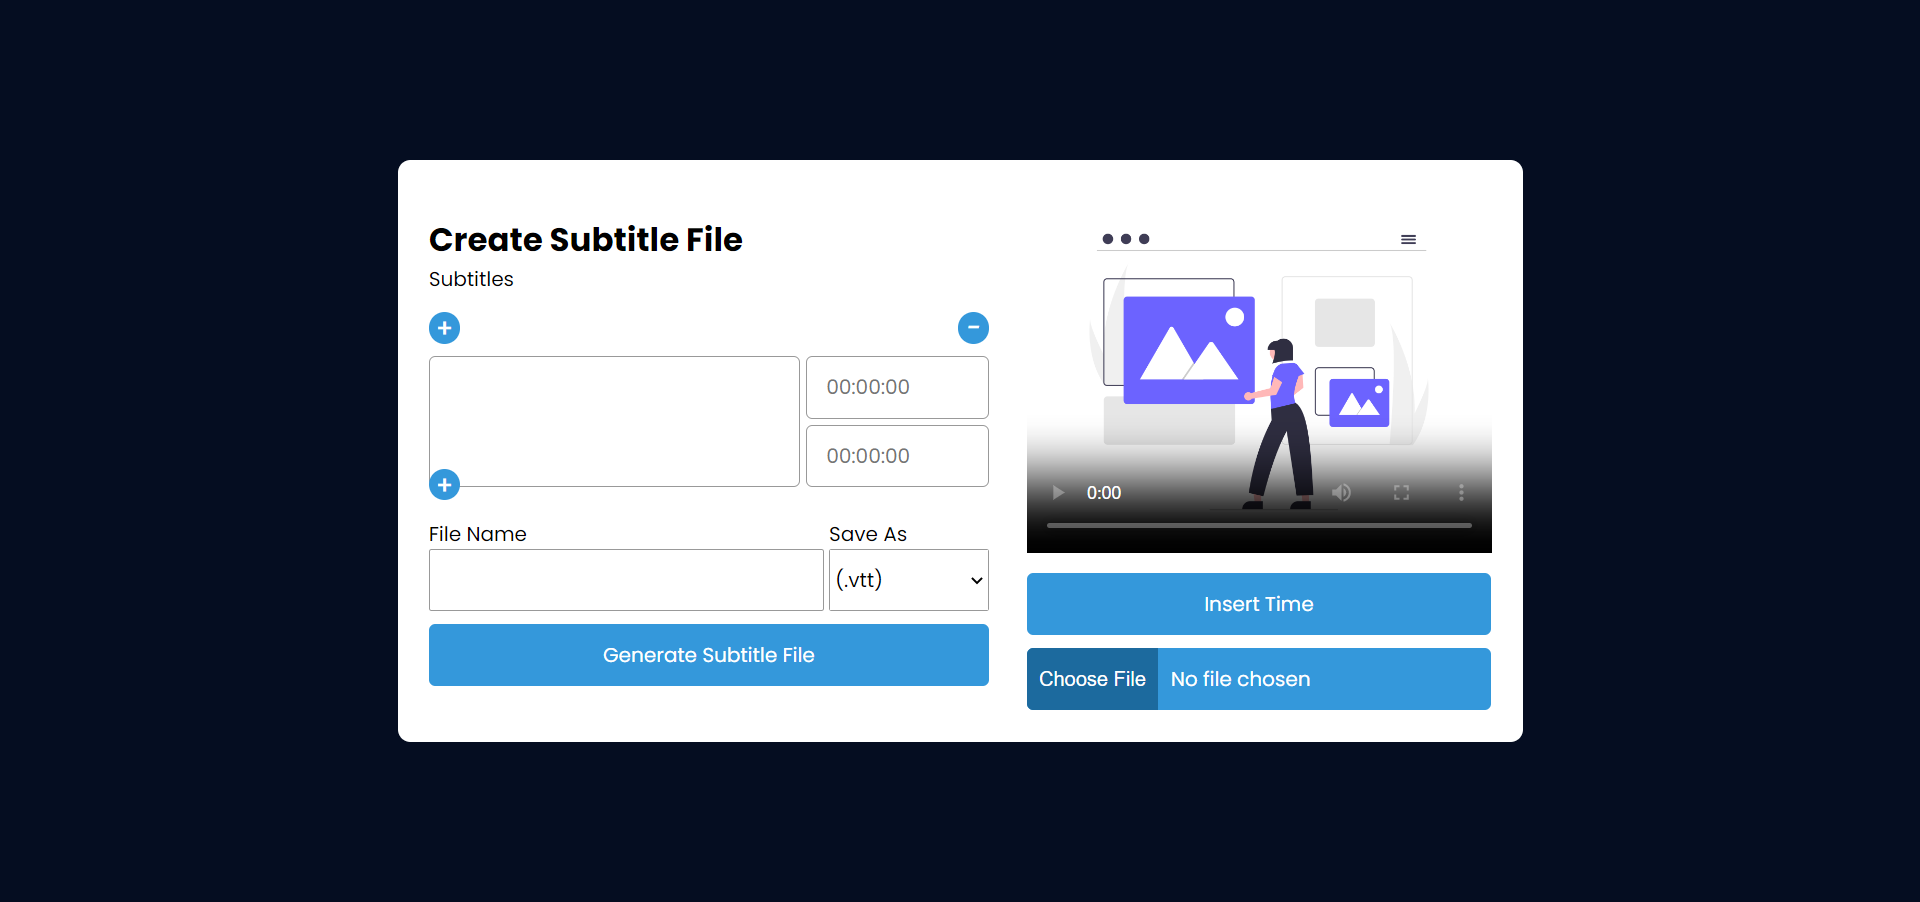The width and height of the screenshot is (1920, 902).
Task: Click the video seek progress bar
Action: [x=1258, y=525]
